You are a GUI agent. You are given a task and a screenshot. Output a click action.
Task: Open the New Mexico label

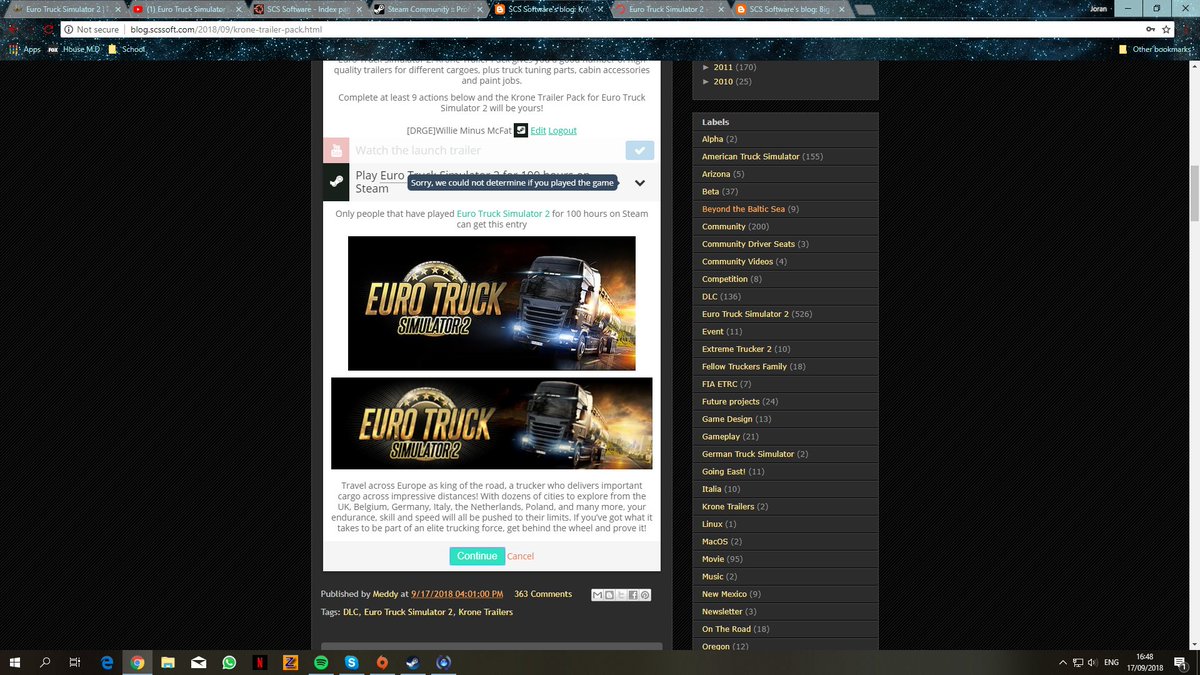724,594
